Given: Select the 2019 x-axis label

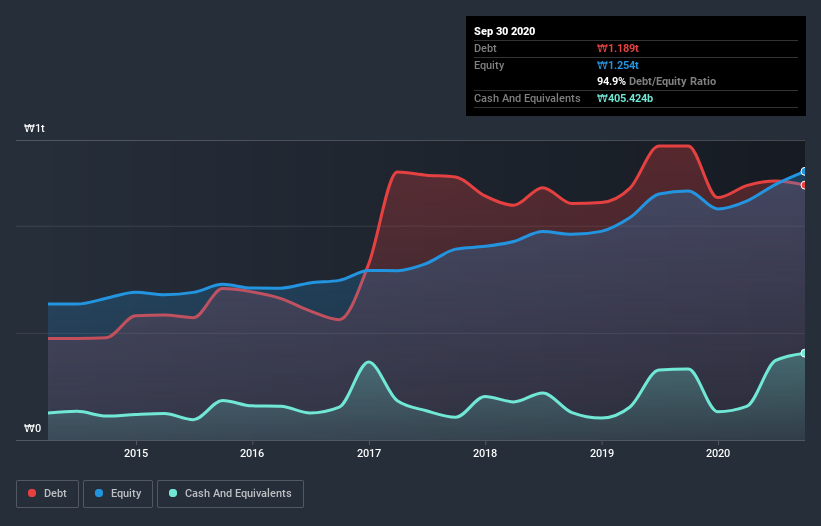Looking at the screenshot, I should [x=602, y=453].
